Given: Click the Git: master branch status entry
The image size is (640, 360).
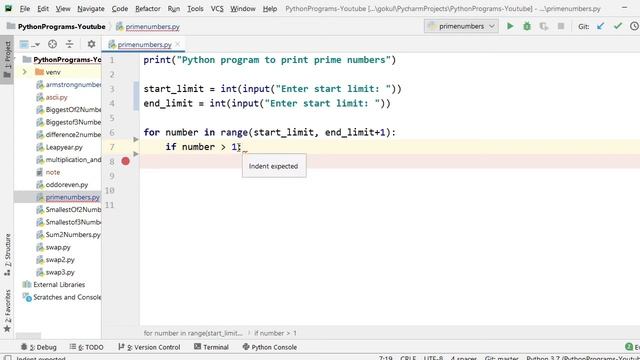Looking at the screenshot, I should pyautogui.click(x=502, y=358).
